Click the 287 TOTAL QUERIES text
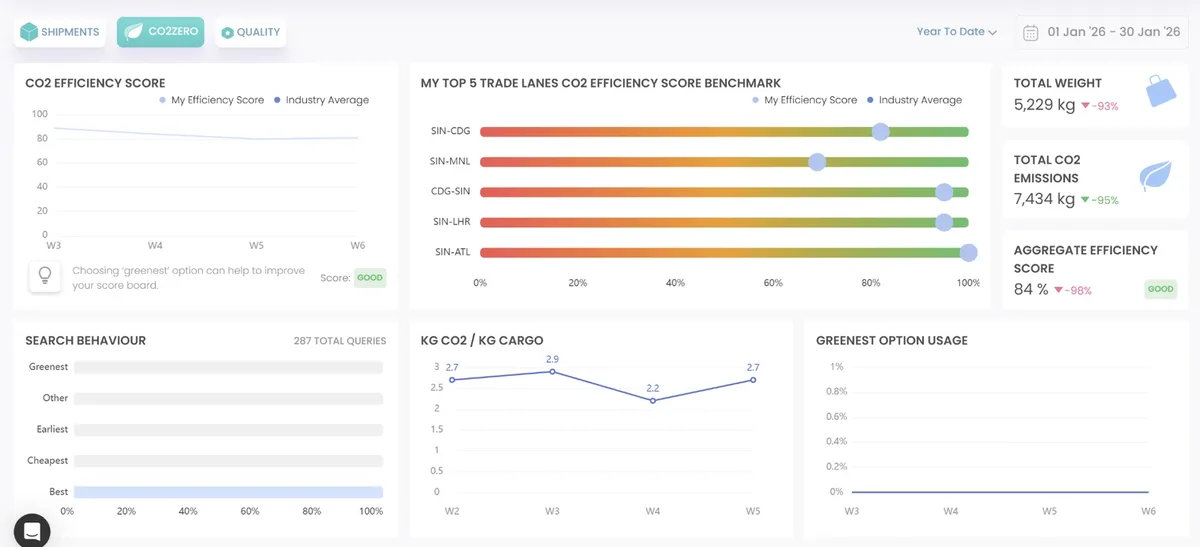Image resolution: width=1200 pixels, height=547 pixels. tap(340, 341)
